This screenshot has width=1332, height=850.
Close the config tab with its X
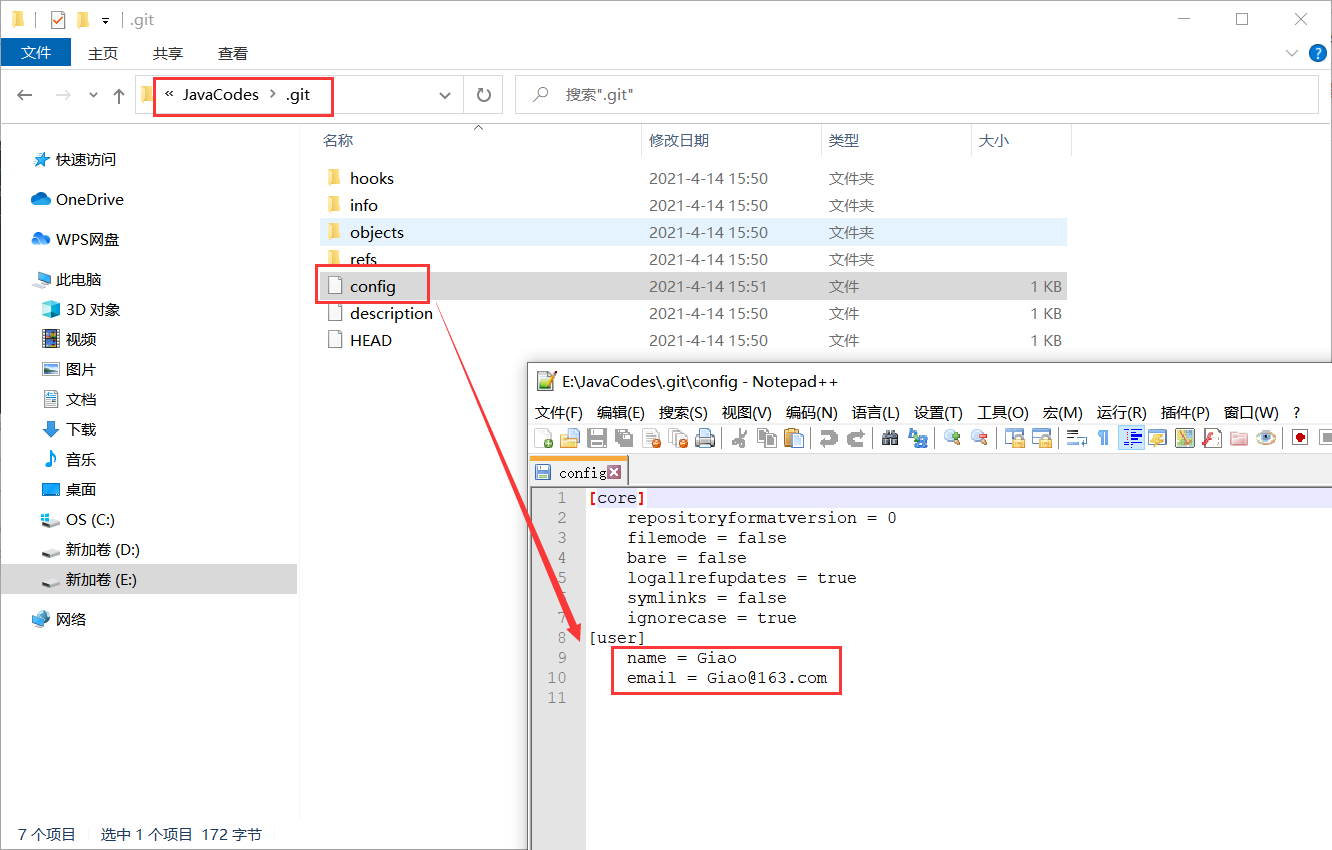coord(614,472)
